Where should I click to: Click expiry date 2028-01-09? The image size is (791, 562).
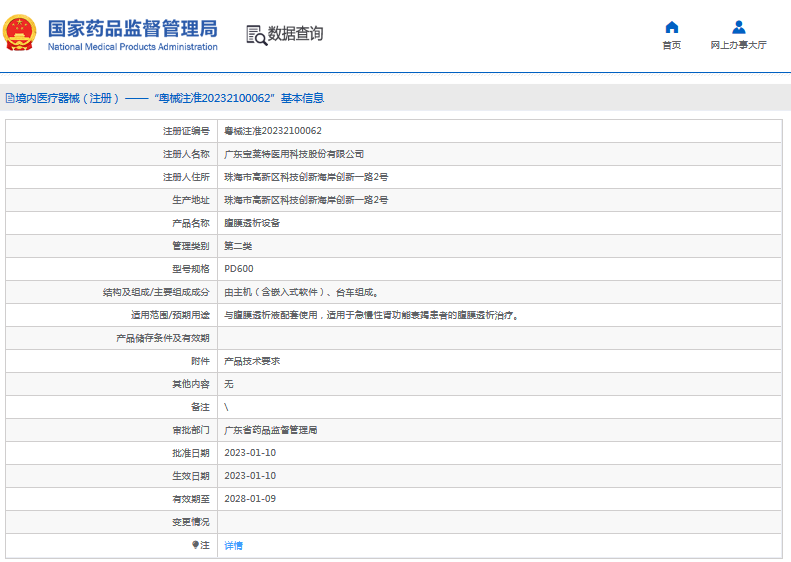point(250,499)
